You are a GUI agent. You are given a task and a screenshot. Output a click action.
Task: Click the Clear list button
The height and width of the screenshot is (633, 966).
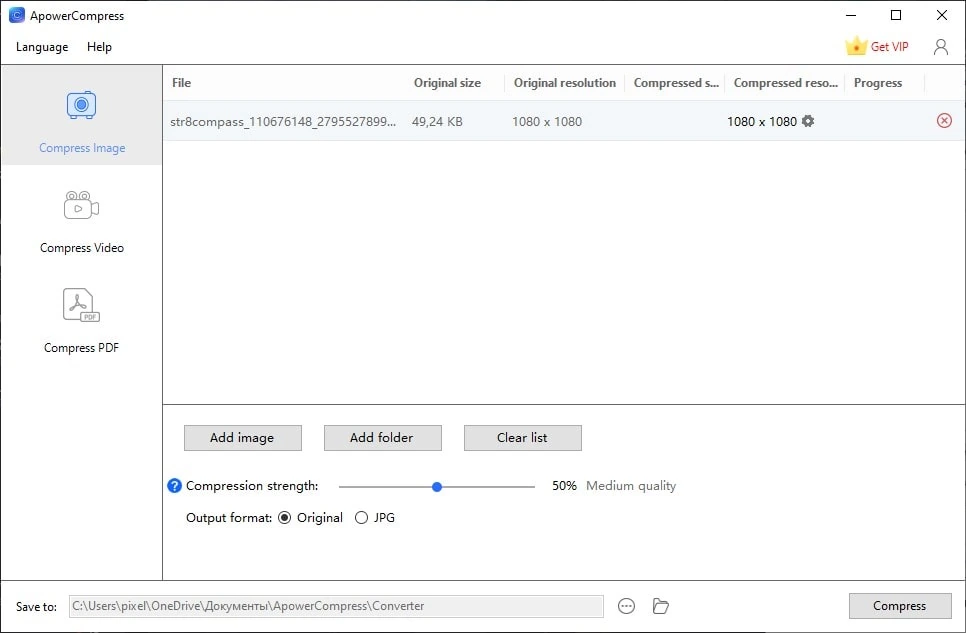coord(522,438)
